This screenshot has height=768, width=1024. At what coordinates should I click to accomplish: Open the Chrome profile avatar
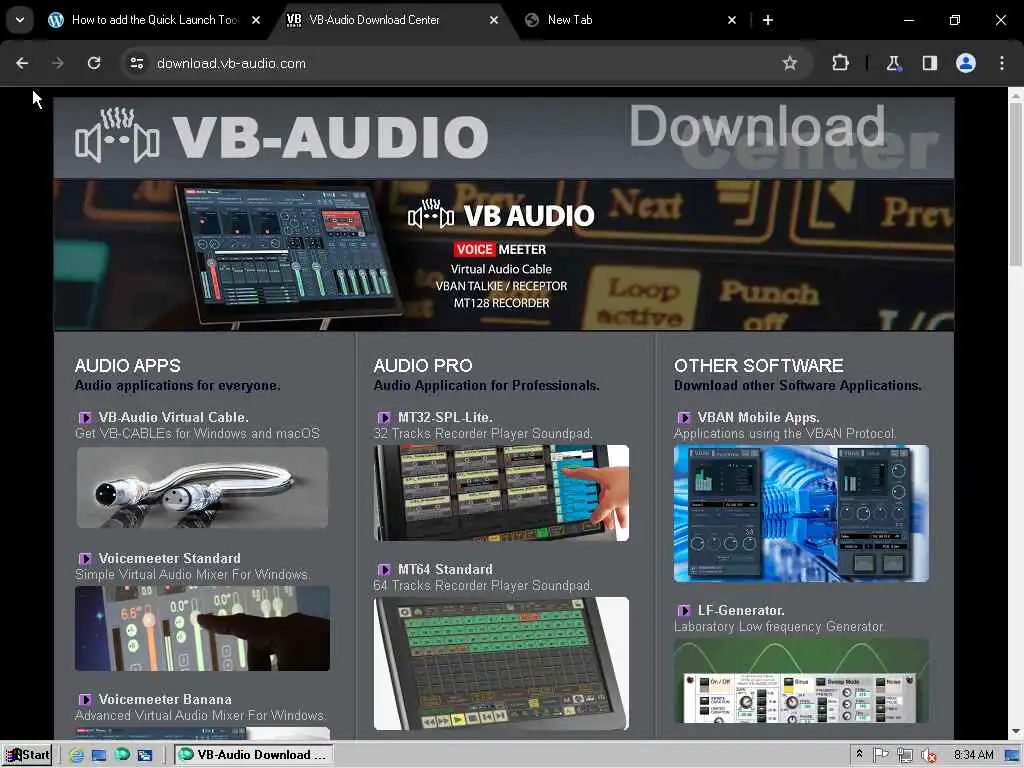966,63
